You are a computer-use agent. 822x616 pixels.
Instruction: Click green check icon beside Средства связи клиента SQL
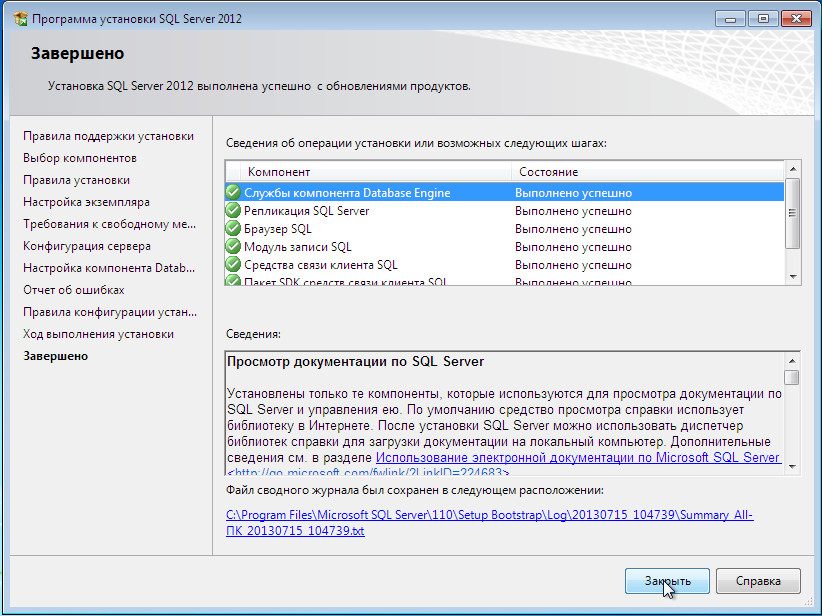(233, 264)
